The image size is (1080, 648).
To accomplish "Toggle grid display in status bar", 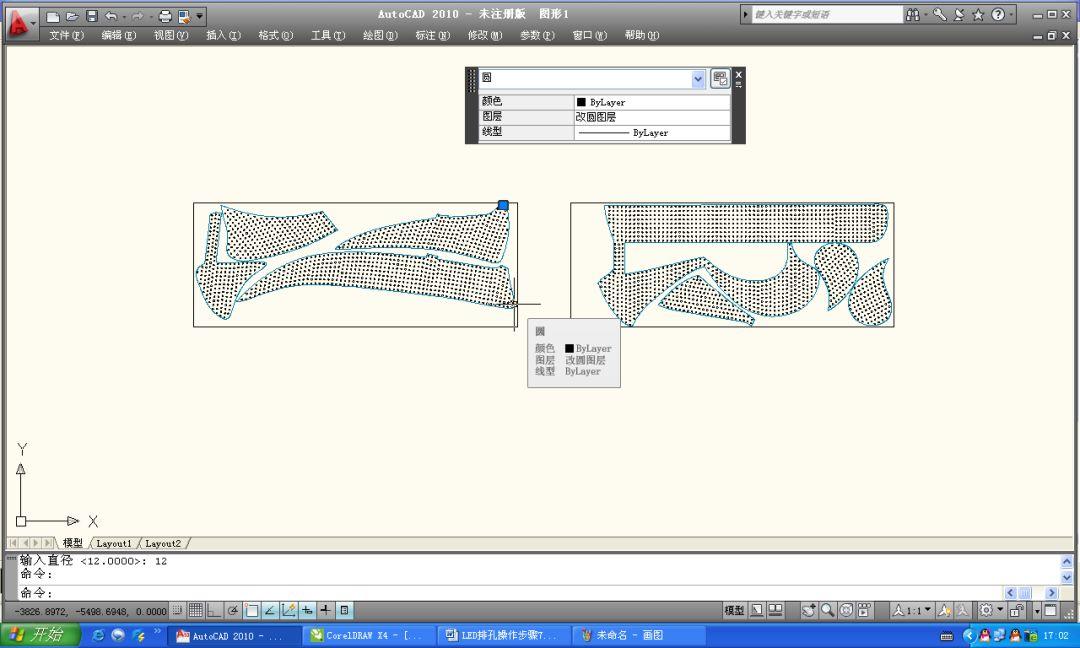I will (195, 610).
